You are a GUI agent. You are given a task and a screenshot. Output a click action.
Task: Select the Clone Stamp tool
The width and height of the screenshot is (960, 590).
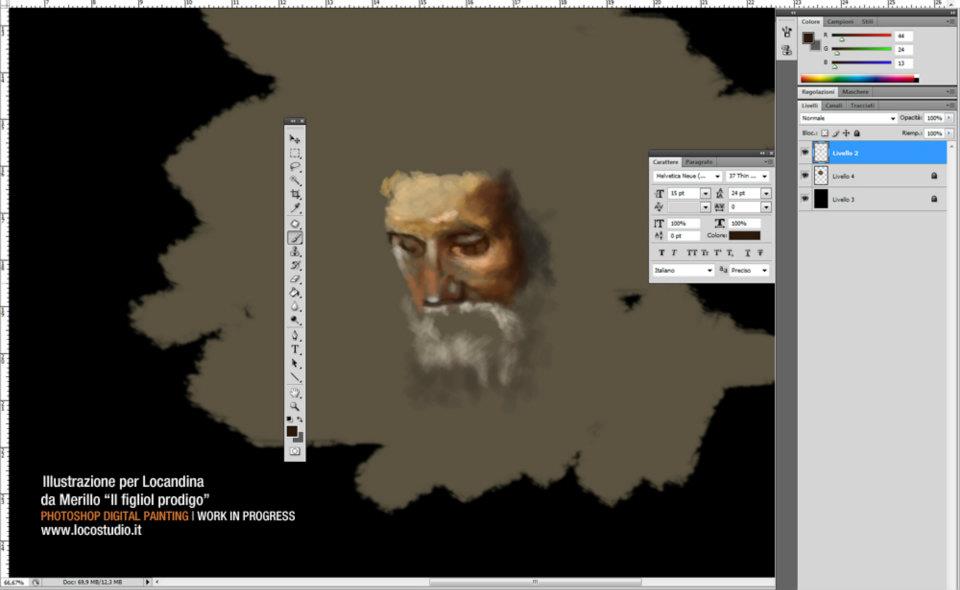(295, 252)
